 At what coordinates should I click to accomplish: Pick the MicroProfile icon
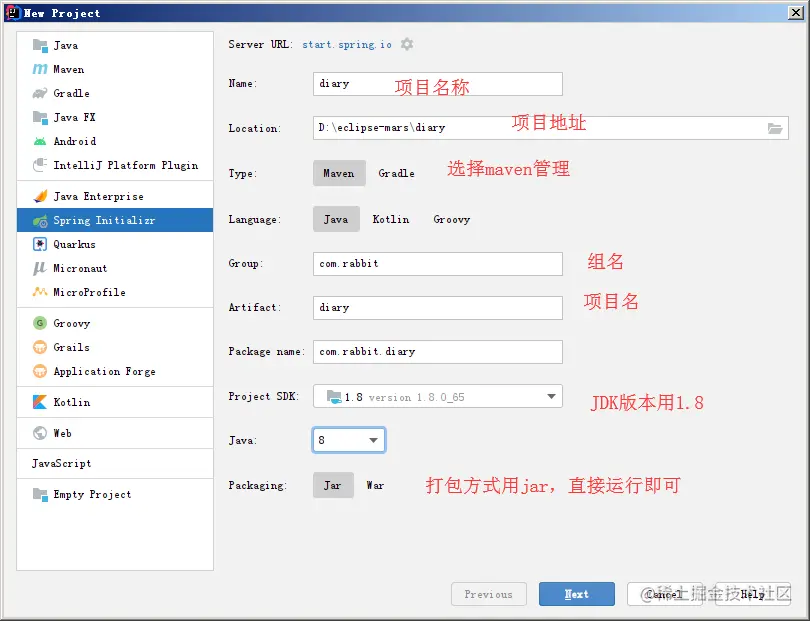click(x=40, y=292)
